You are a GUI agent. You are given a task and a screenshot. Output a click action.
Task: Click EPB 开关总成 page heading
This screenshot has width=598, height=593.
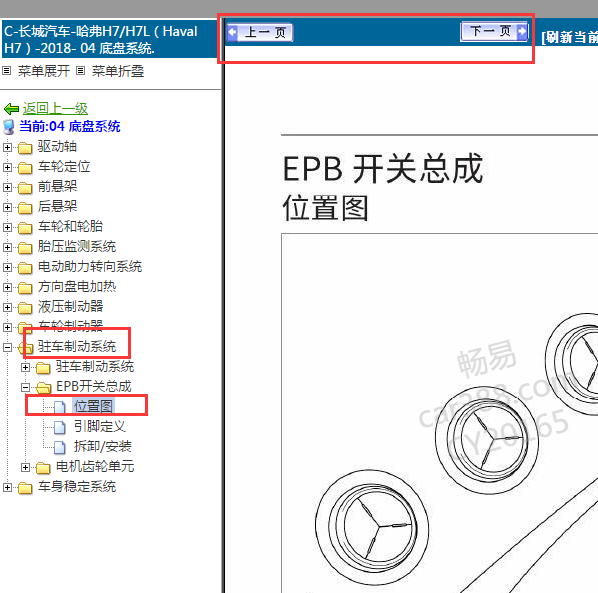point(383,169)
